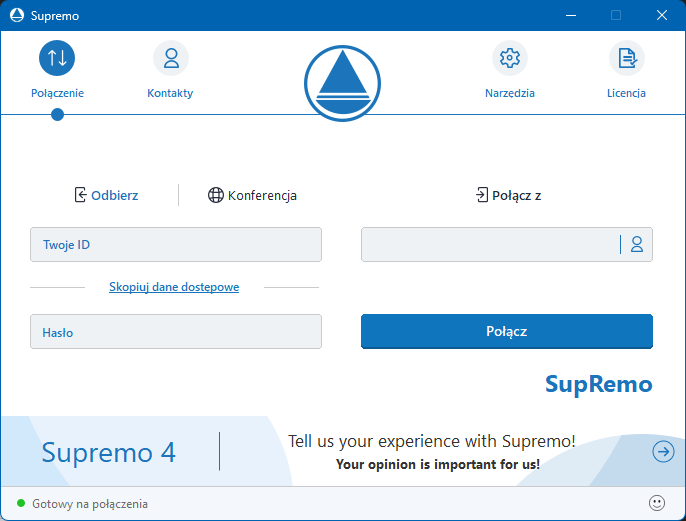Image resolution: width=686 pixels, height=521 pixels.
Task: Click the banner arrow circle icon
Action: [663, 451]
